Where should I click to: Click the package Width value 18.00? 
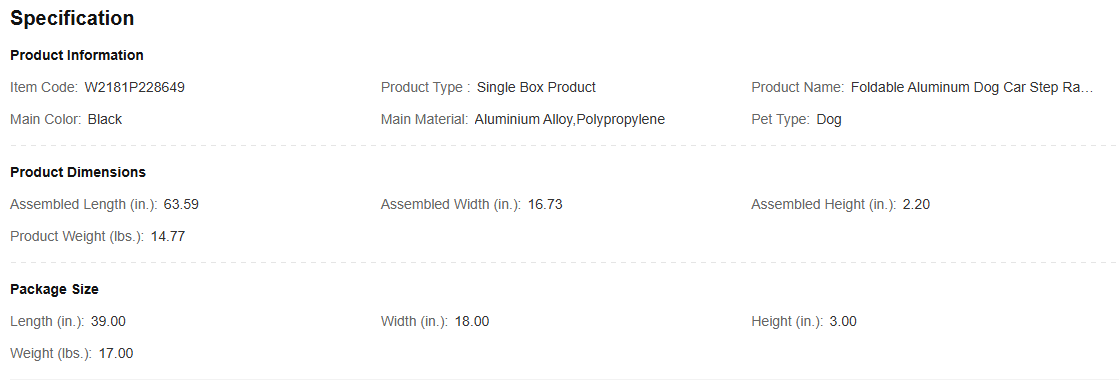click(472, 322)
